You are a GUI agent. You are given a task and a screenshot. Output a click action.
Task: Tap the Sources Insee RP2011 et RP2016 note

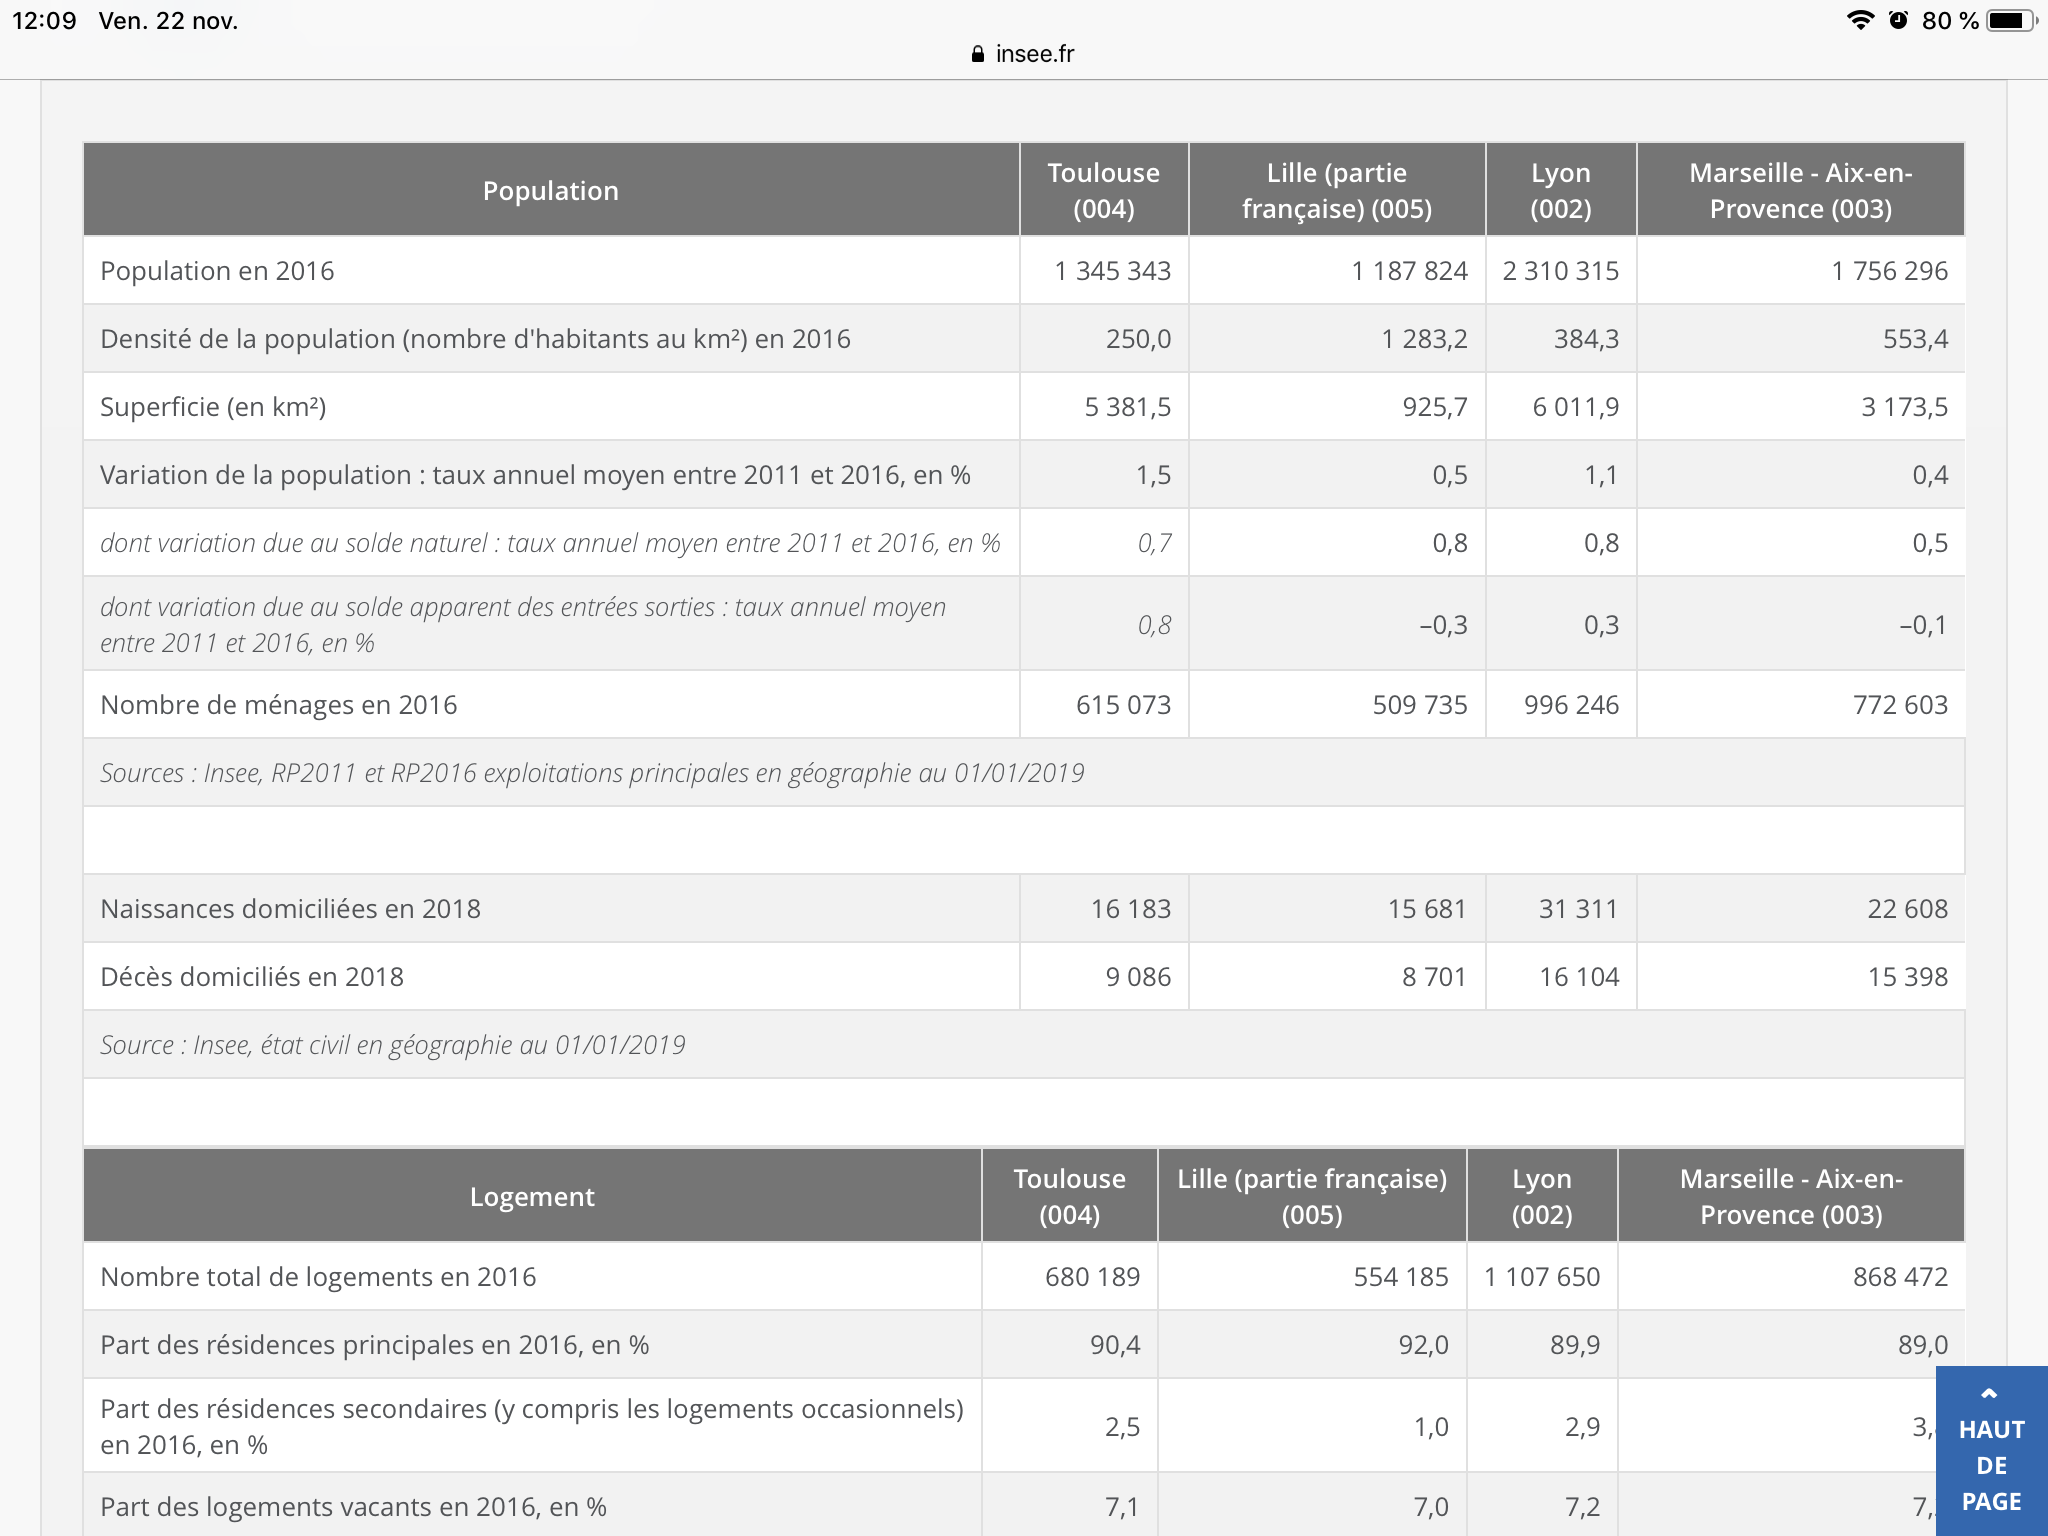592,773
